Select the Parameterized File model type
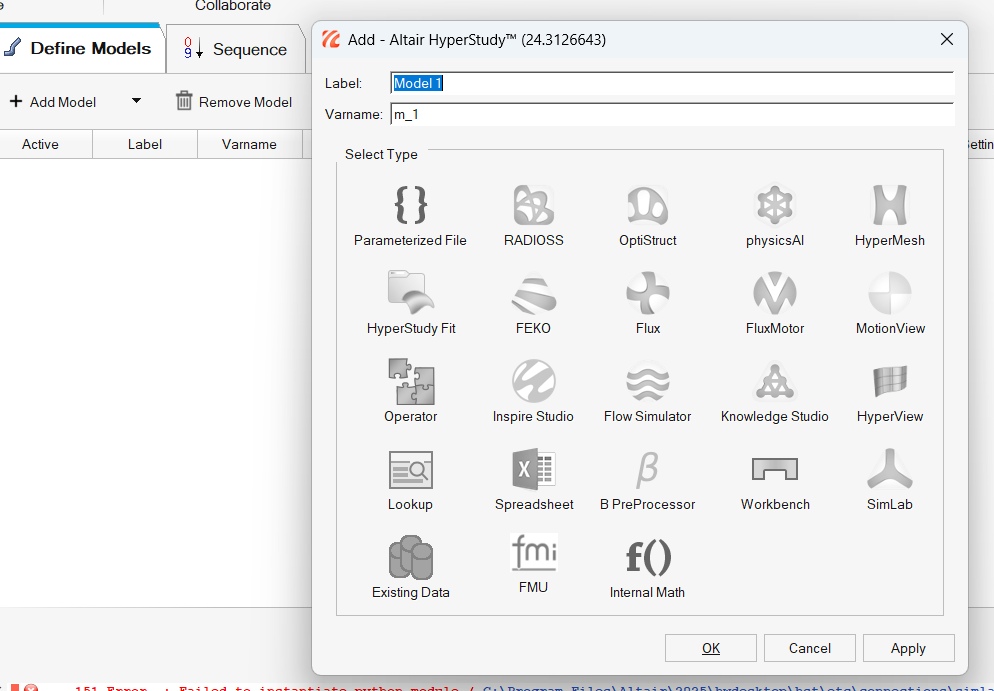The height and width of the screenshot is (691, 994). click(410, 216)
